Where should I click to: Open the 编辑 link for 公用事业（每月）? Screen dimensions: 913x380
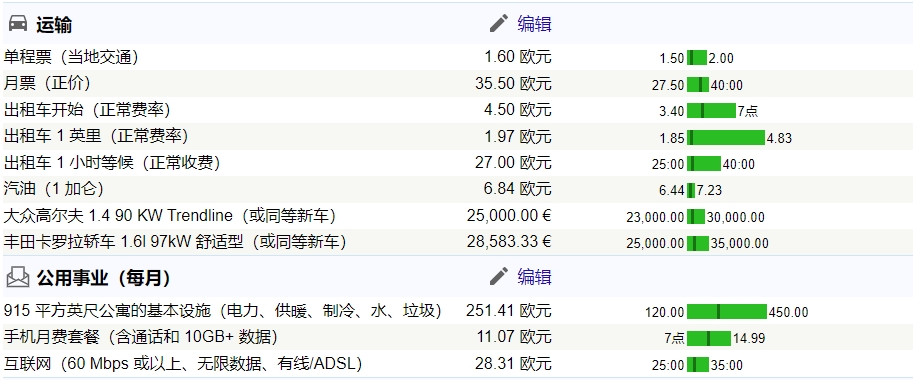(x=534, y=276)
